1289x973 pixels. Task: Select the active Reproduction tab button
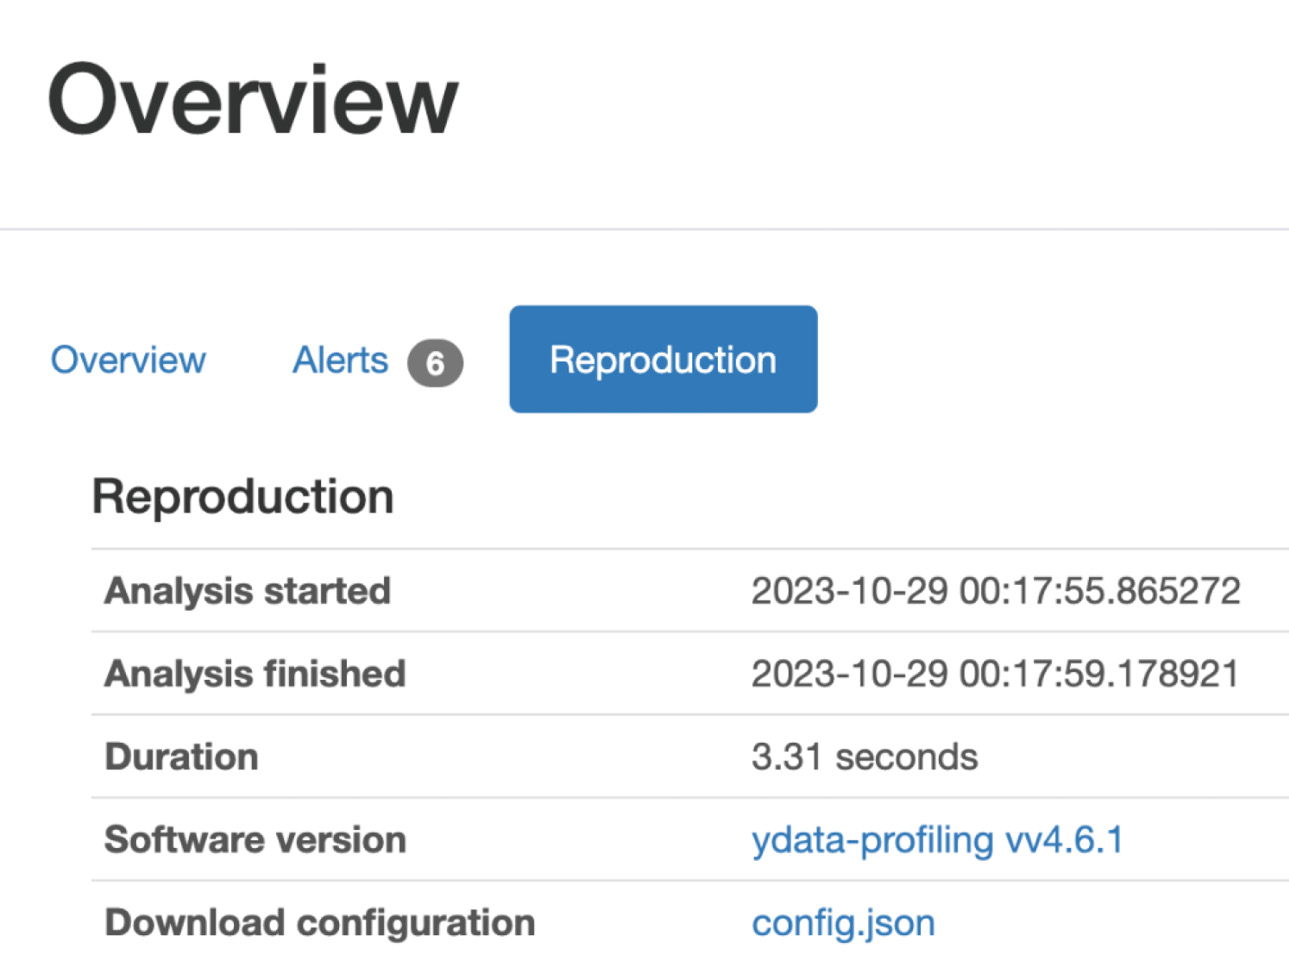[x=663, y=359]
